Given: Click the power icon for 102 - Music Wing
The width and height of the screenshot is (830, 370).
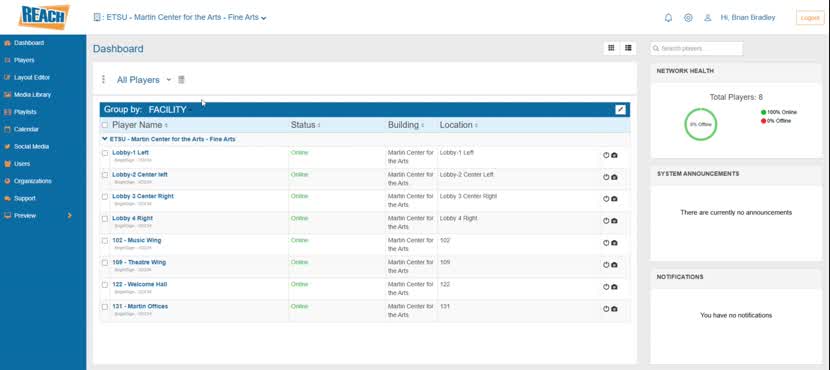Looking at the screenshot, I should pos(606,243).
